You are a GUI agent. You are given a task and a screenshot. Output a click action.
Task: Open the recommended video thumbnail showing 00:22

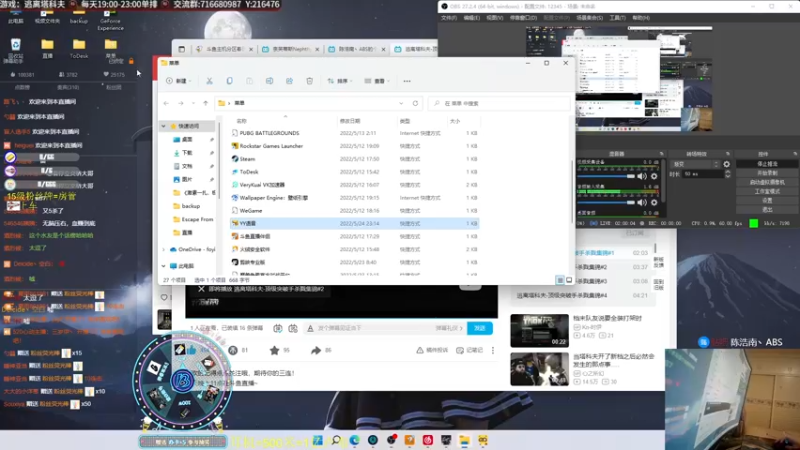(539, 331)
